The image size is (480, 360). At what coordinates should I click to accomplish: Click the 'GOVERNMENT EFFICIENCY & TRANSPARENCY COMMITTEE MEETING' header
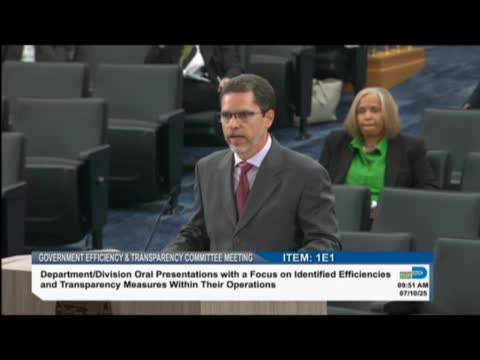point(146,258)
